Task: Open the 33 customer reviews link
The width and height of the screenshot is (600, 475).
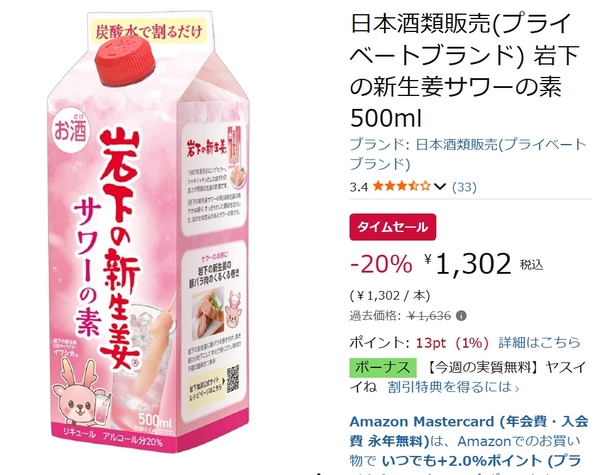Action: click(464, 187)
